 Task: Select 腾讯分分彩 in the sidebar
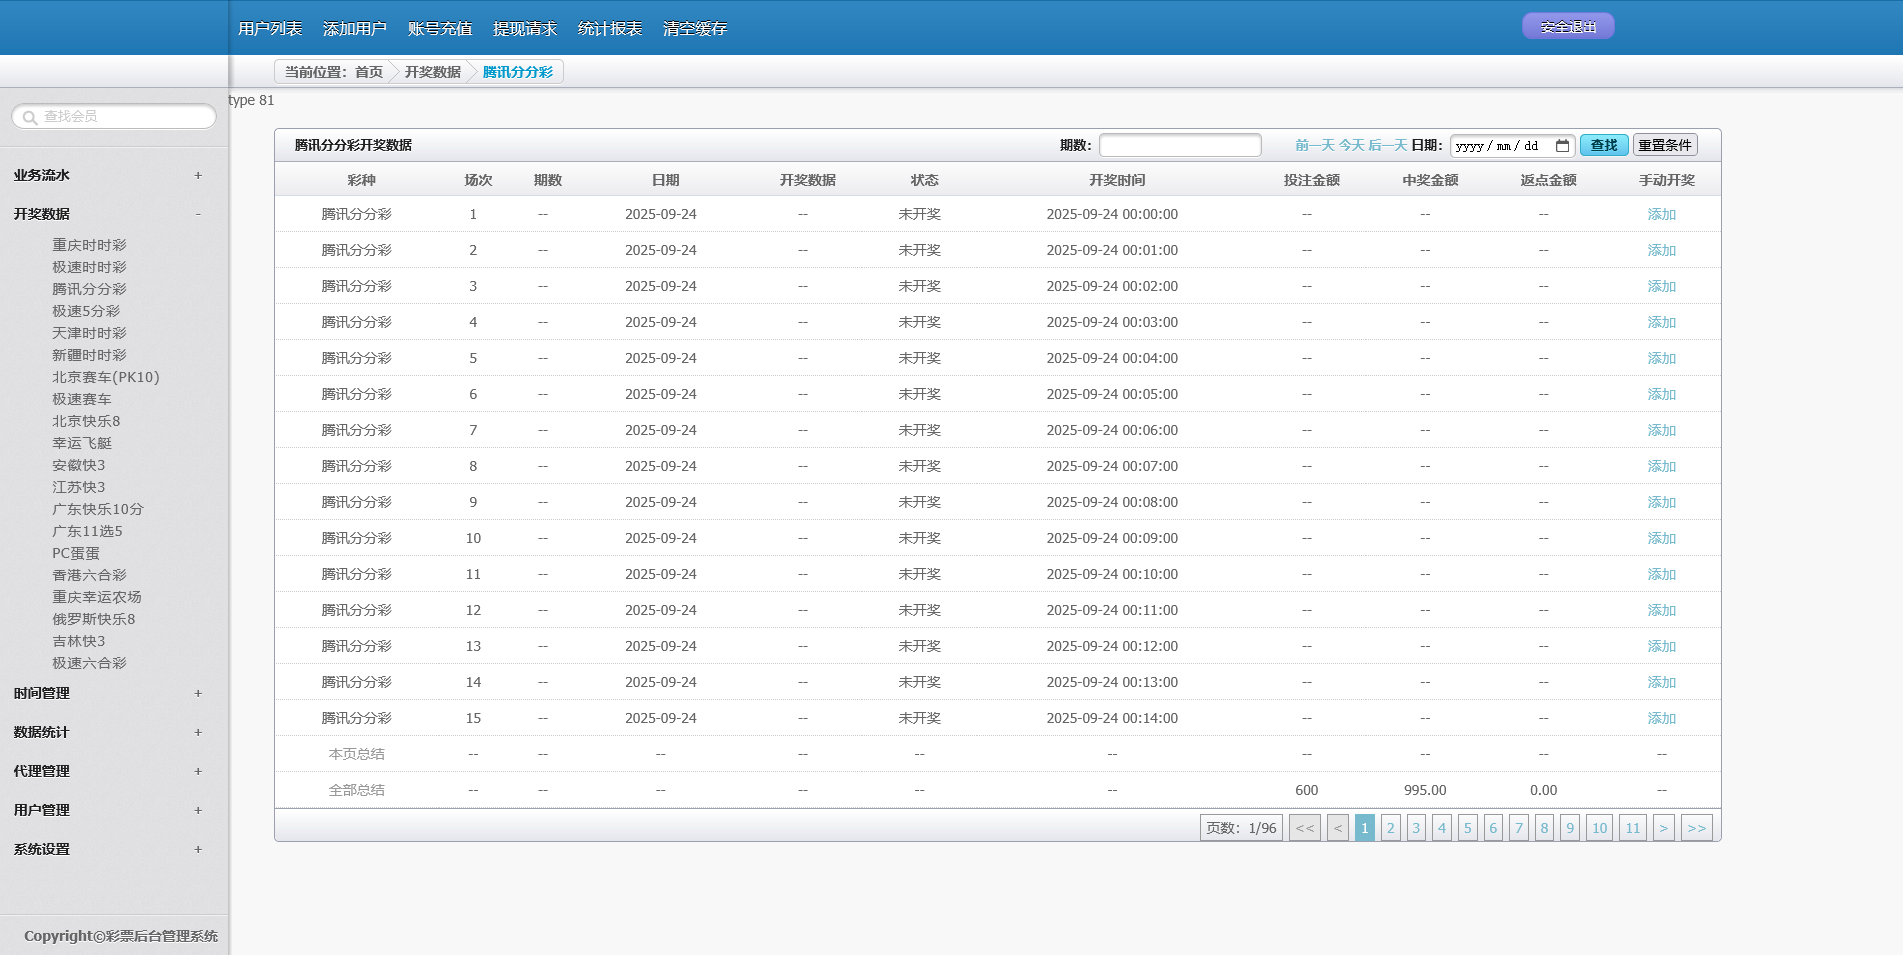pos(89,289)
